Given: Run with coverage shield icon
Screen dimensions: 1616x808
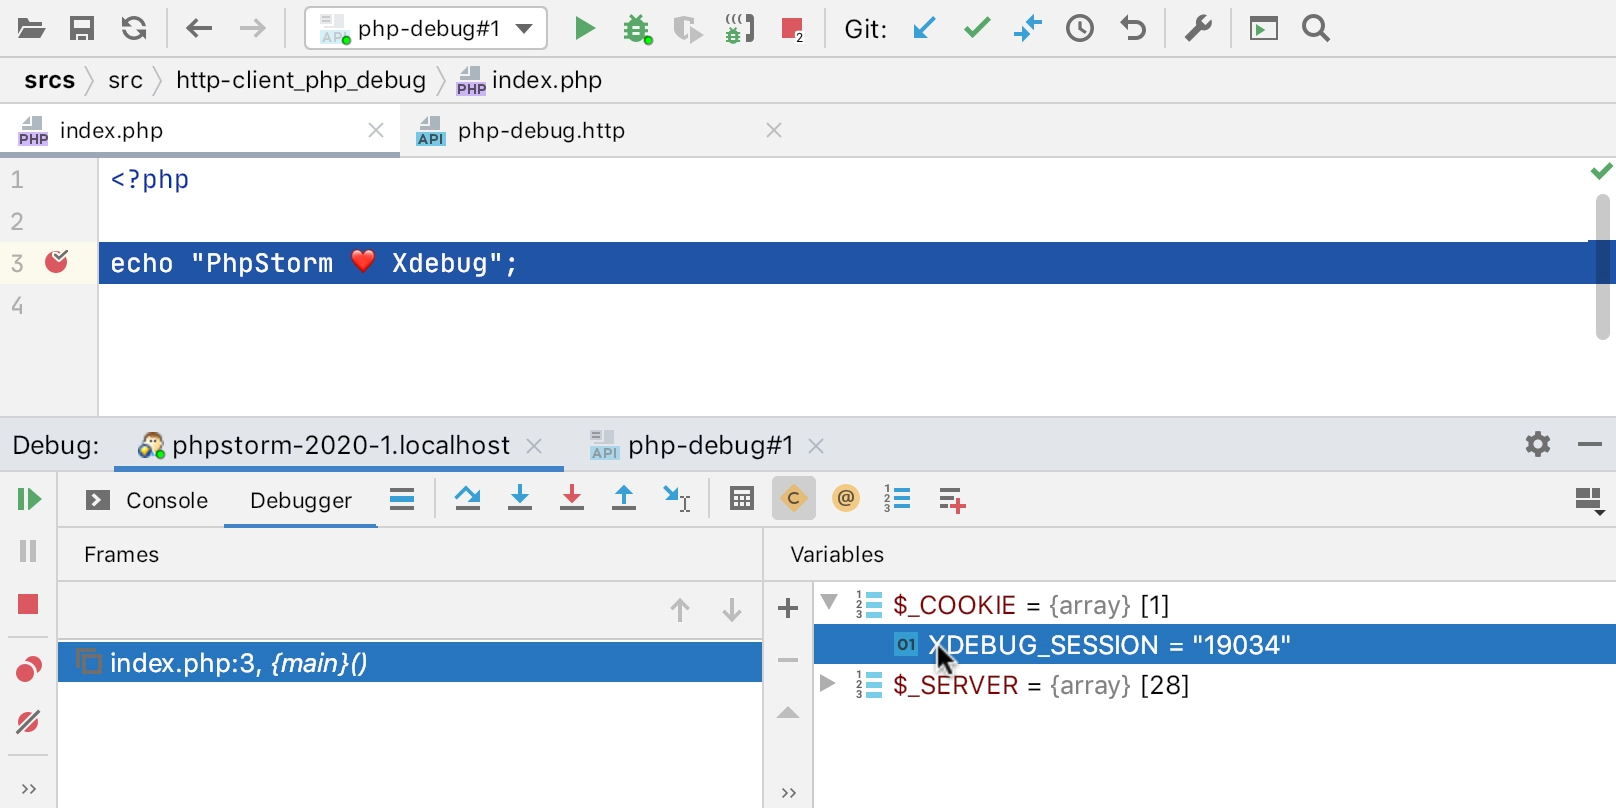Looking at the screenshot, I should click(x=688, y=29).
